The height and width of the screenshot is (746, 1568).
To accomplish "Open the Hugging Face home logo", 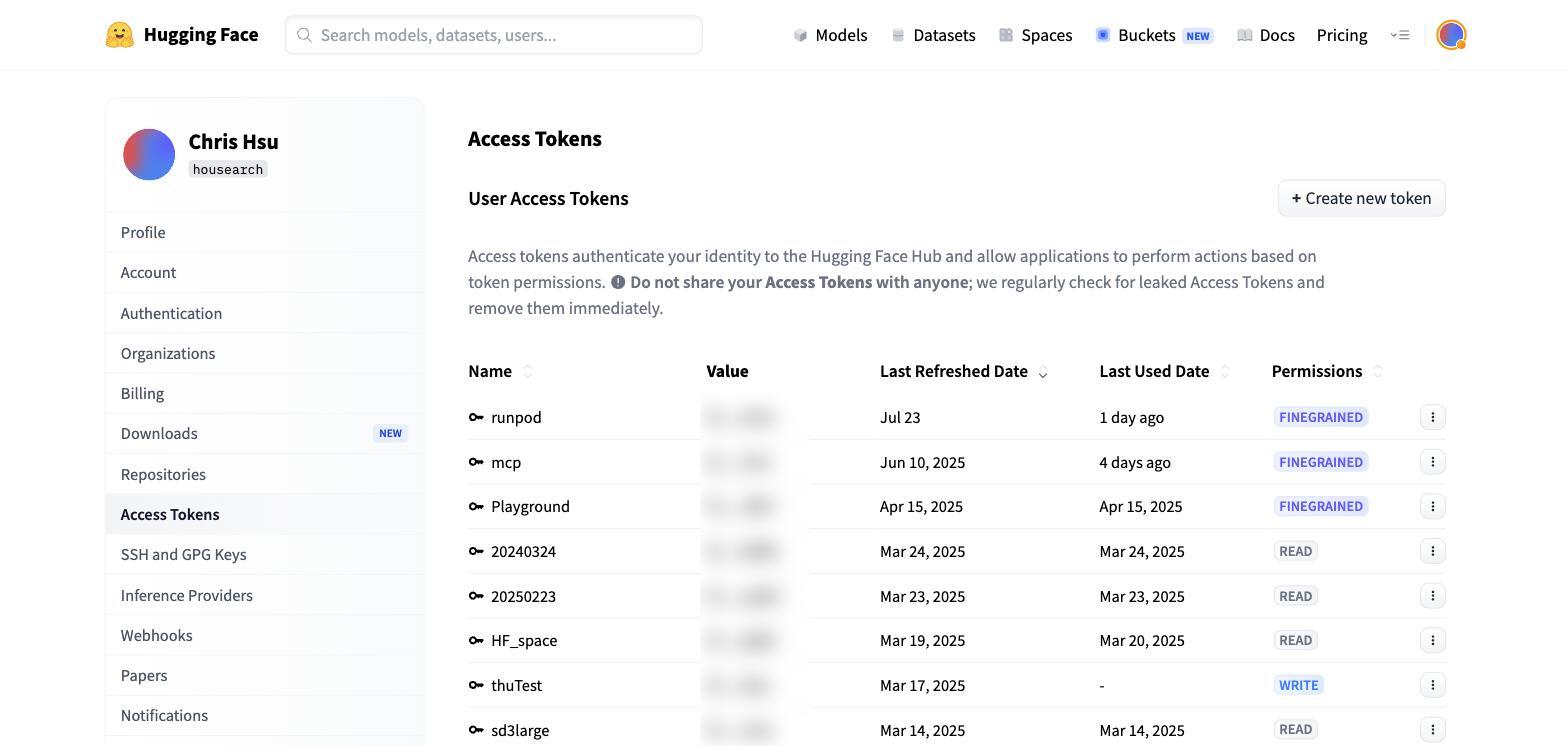I will pyautogui.click(x=182, y=35).
